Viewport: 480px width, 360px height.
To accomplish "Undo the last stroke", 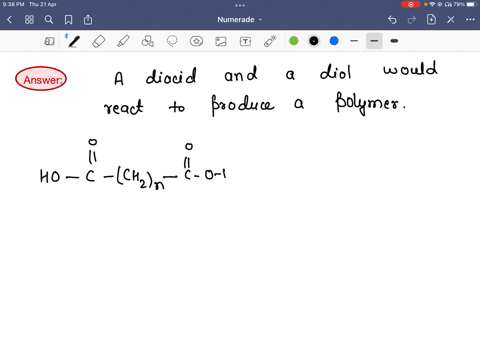I will [x=392, y=20].
